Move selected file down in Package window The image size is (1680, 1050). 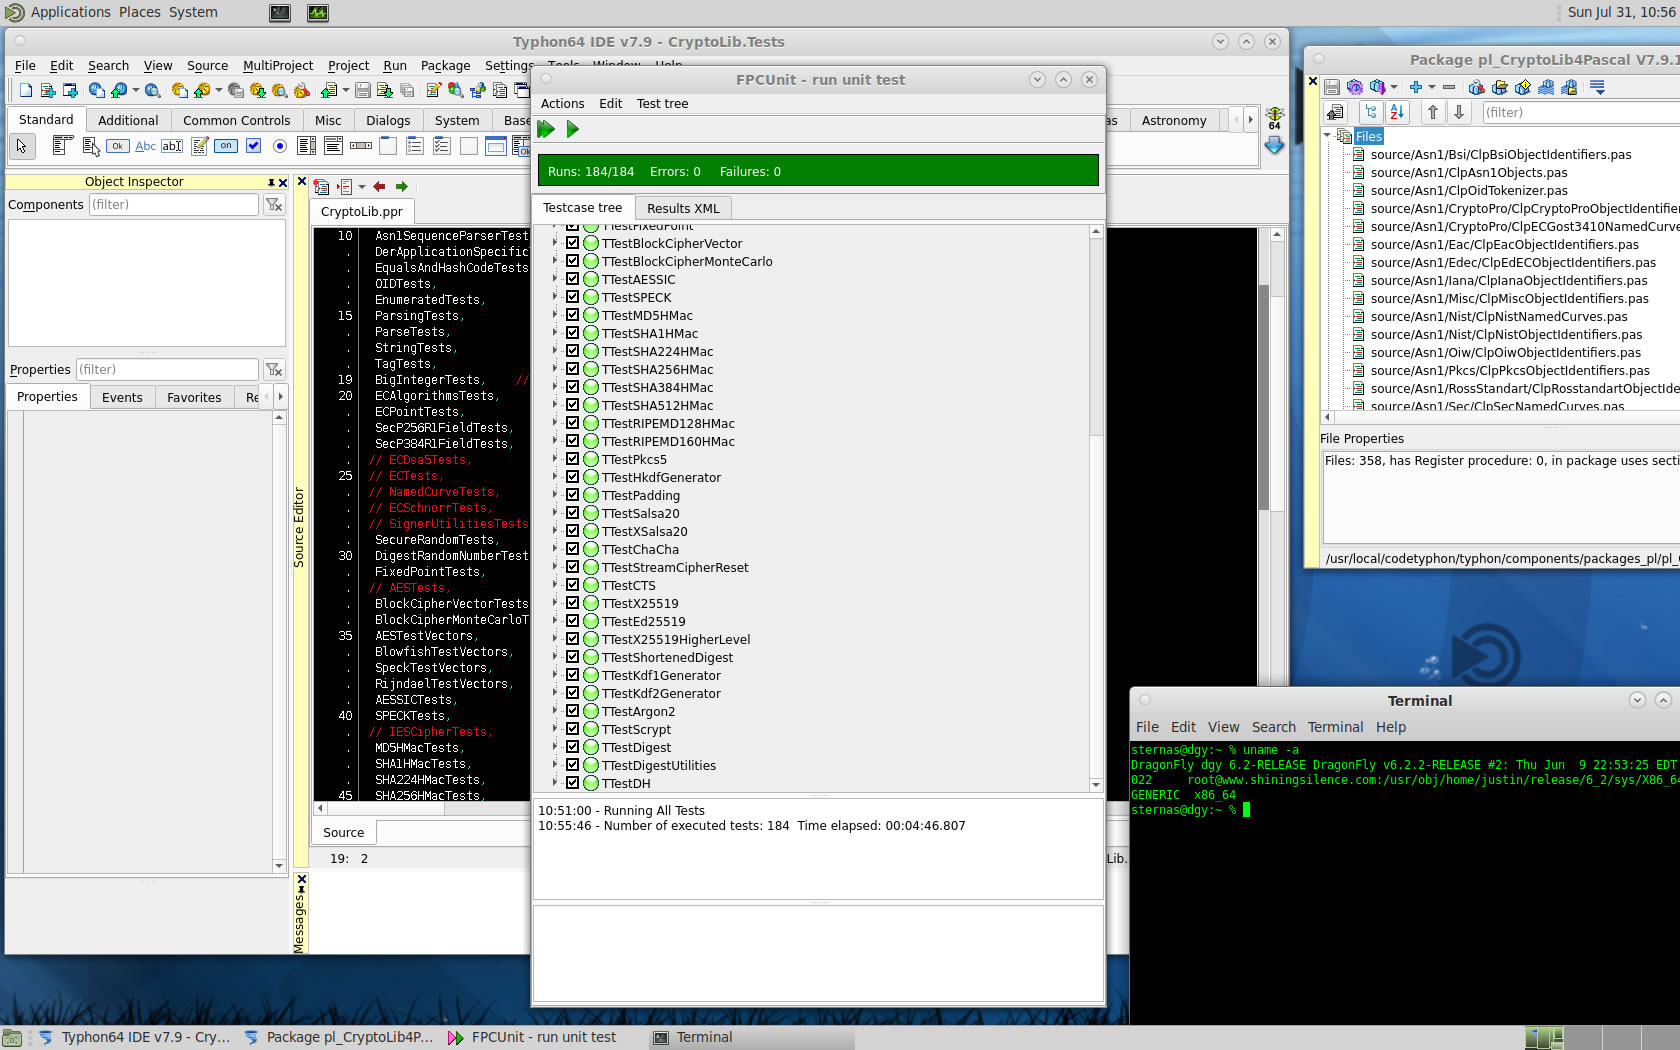(1459, 112)
